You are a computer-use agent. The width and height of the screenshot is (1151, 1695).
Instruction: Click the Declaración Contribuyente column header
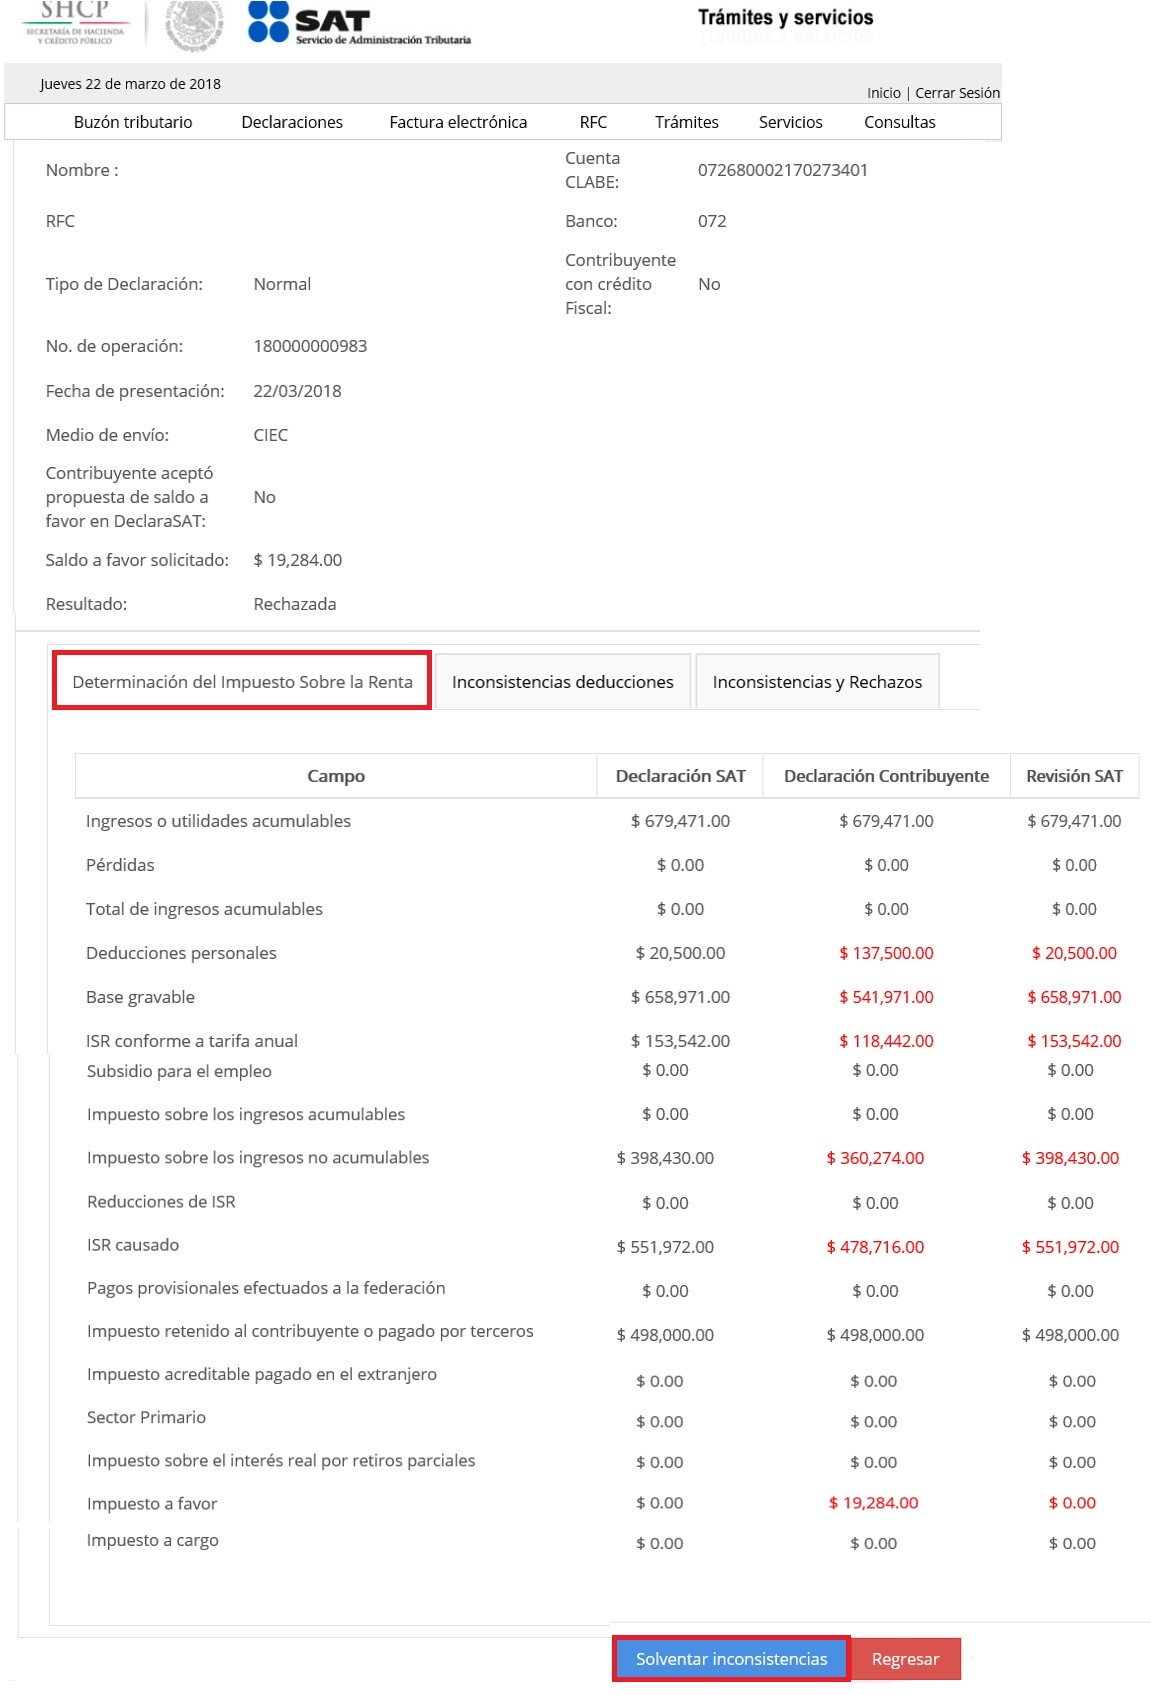[x=886, y=776]
